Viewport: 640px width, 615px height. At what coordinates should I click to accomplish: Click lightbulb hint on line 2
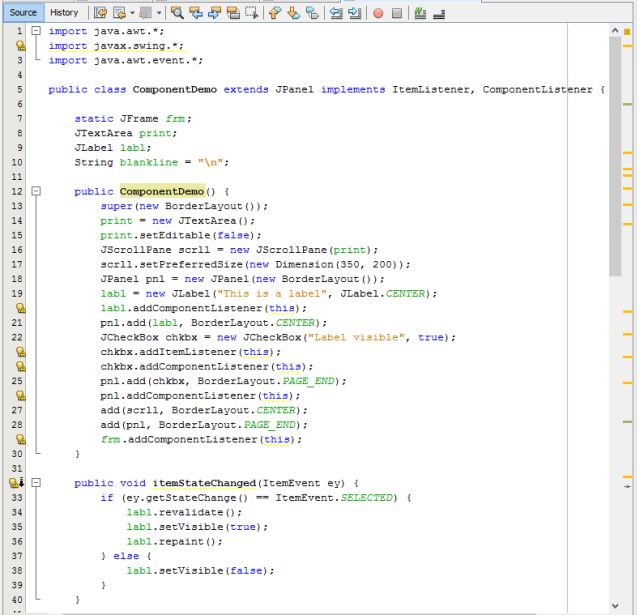coord(19,46)
